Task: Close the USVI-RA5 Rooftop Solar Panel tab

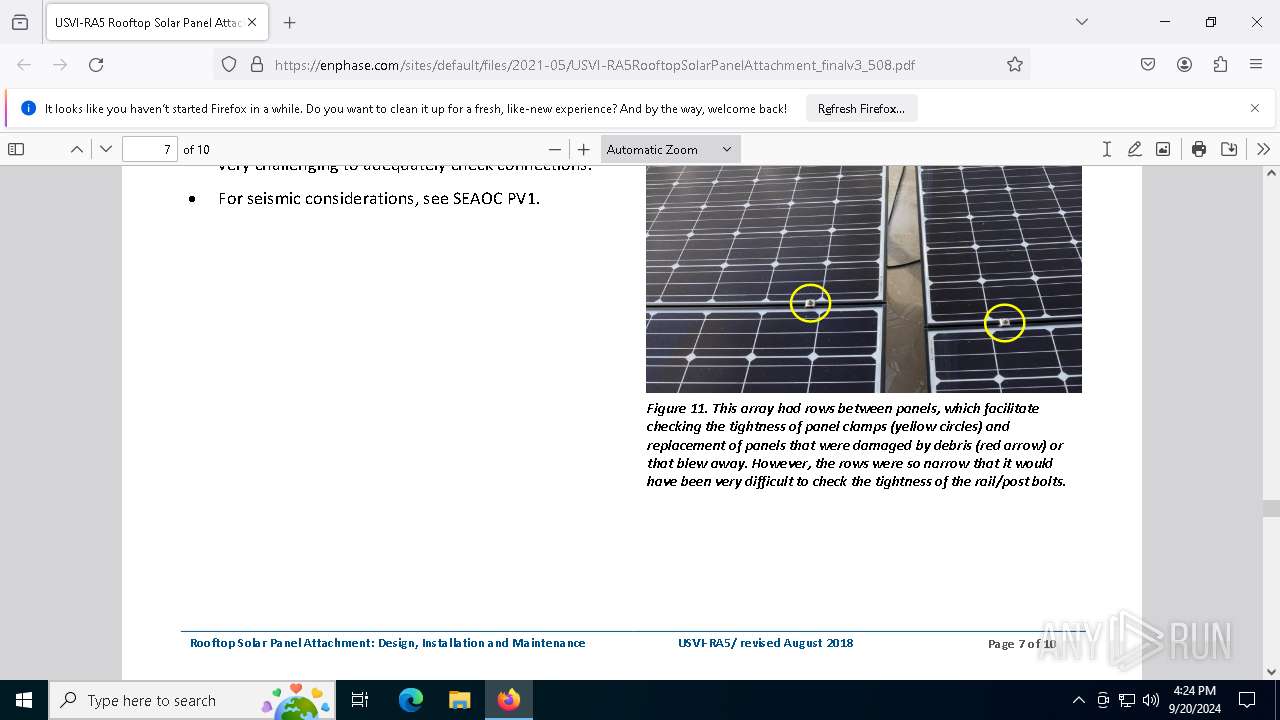Action: click(x=252, y=22)
